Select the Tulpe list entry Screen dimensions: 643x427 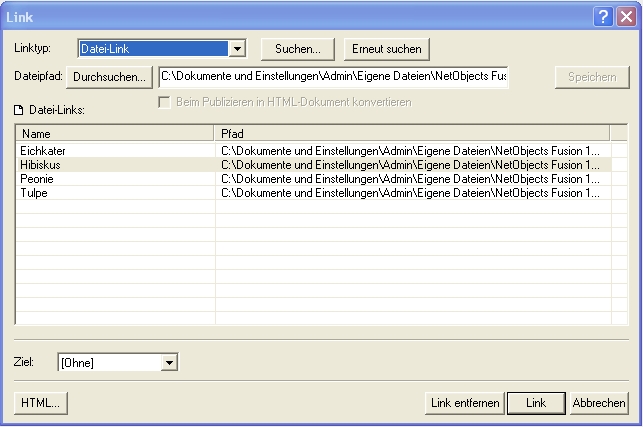[34, 192]
